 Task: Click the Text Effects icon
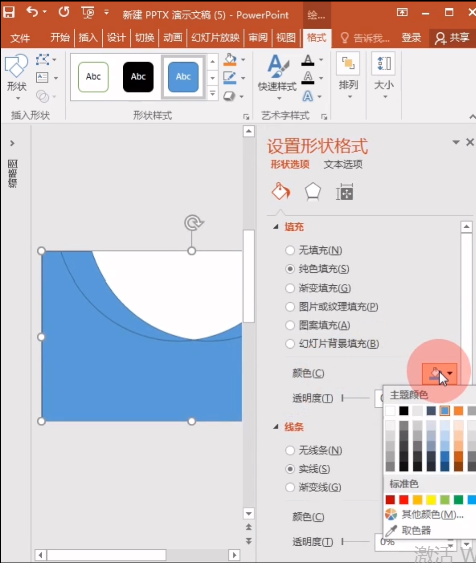point(308,96)
